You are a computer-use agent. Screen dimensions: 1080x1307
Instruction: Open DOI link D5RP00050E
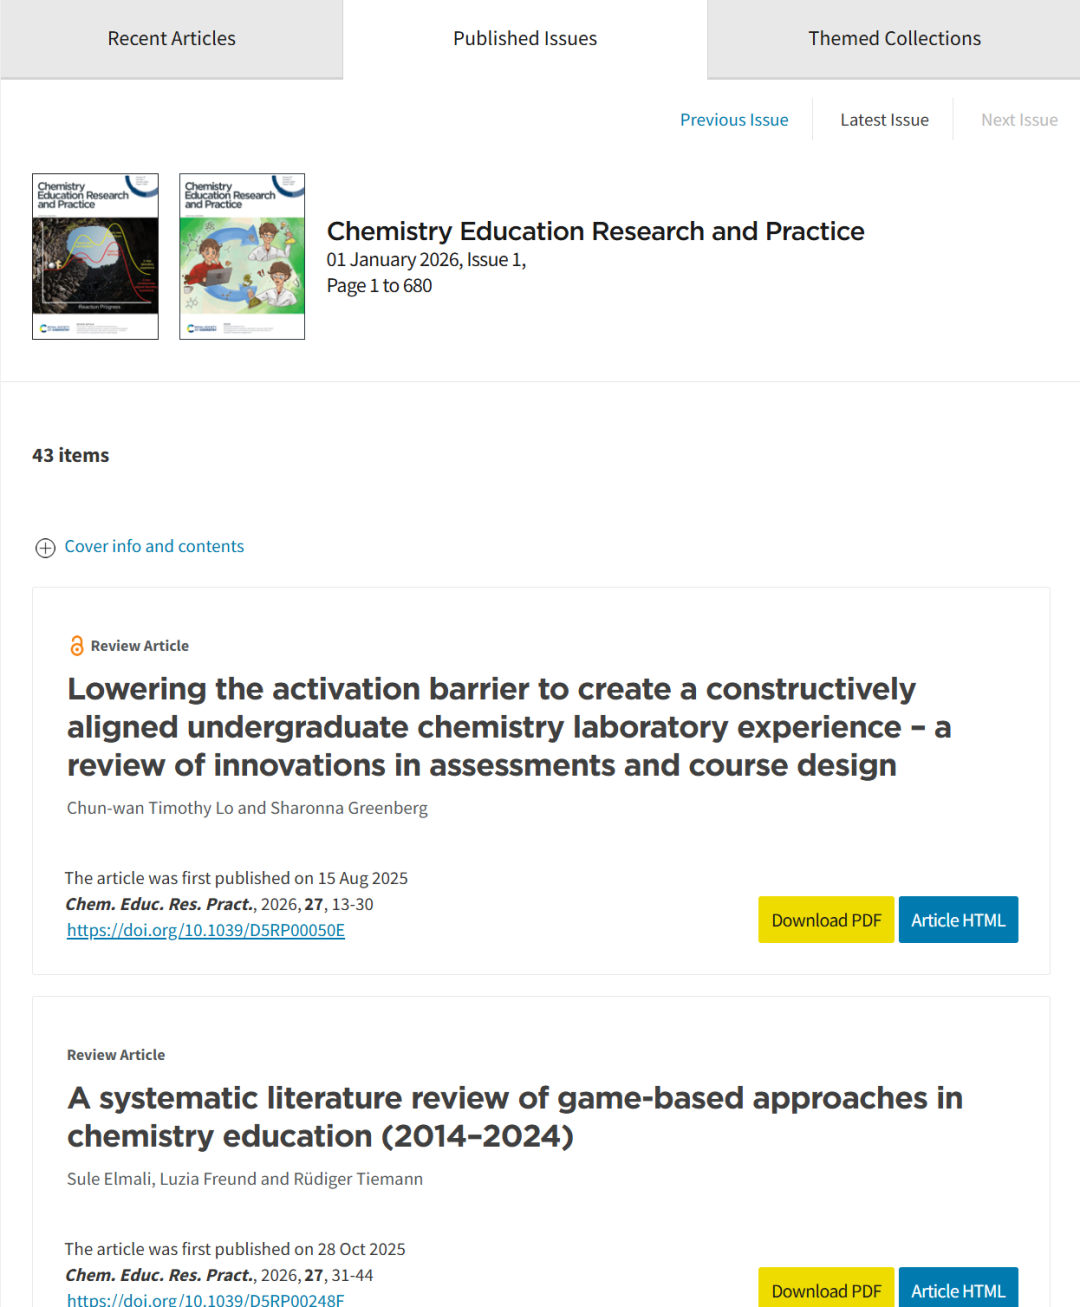tap(206, 930)
